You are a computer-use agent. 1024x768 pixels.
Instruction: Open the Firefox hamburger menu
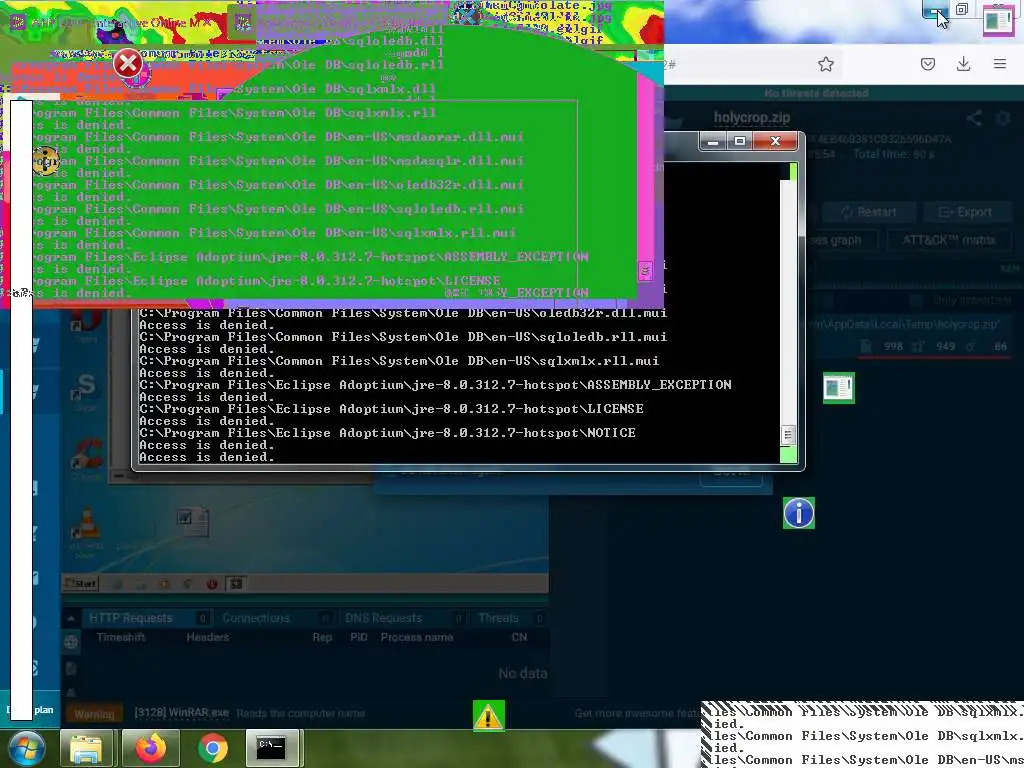point(1000,64)
